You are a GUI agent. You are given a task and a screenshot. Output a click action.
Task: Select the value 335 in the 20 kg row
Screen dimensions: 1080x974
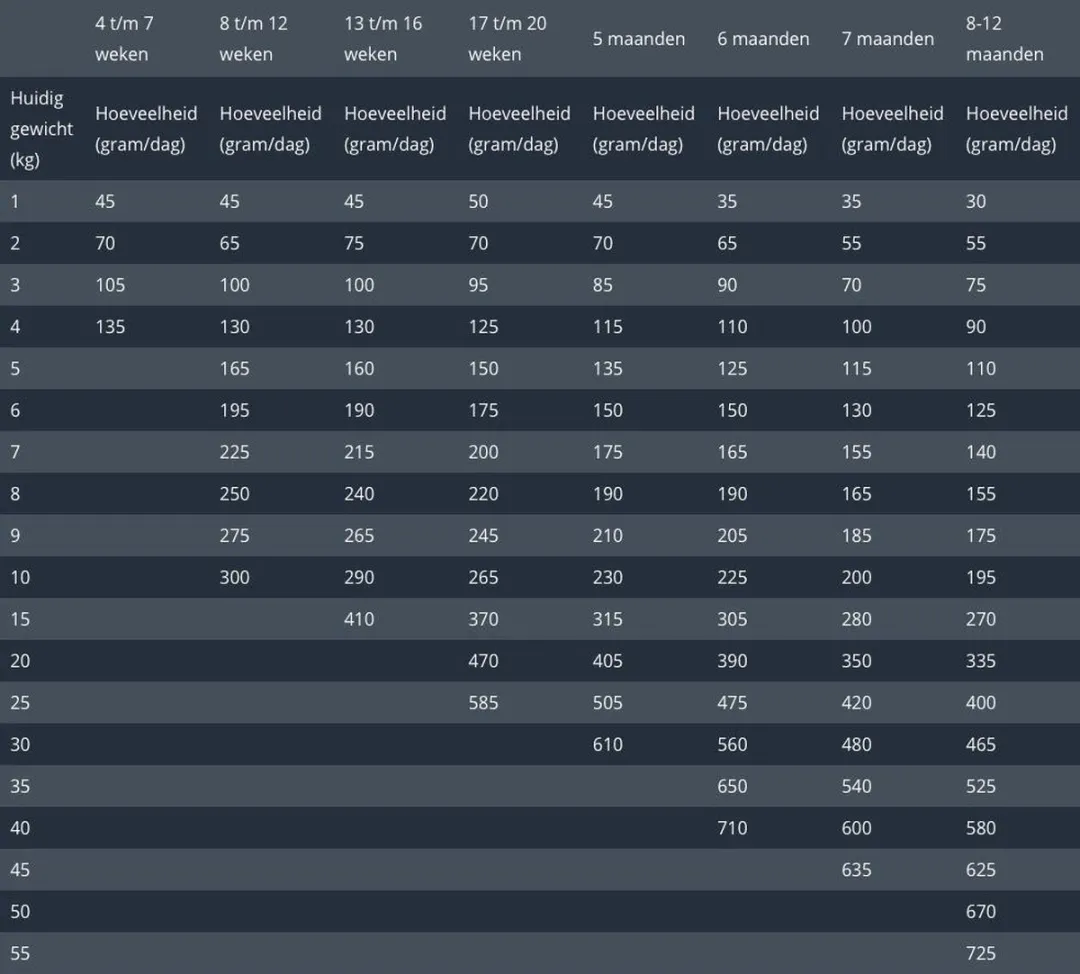click(981, 661)
